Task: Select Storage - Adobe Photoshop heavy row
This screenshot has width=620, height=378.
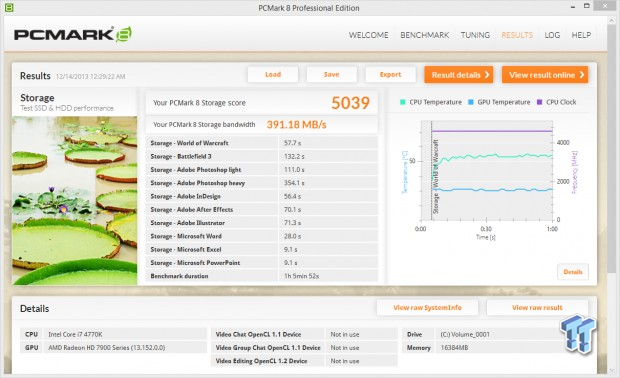Action: tap(262, 183)
